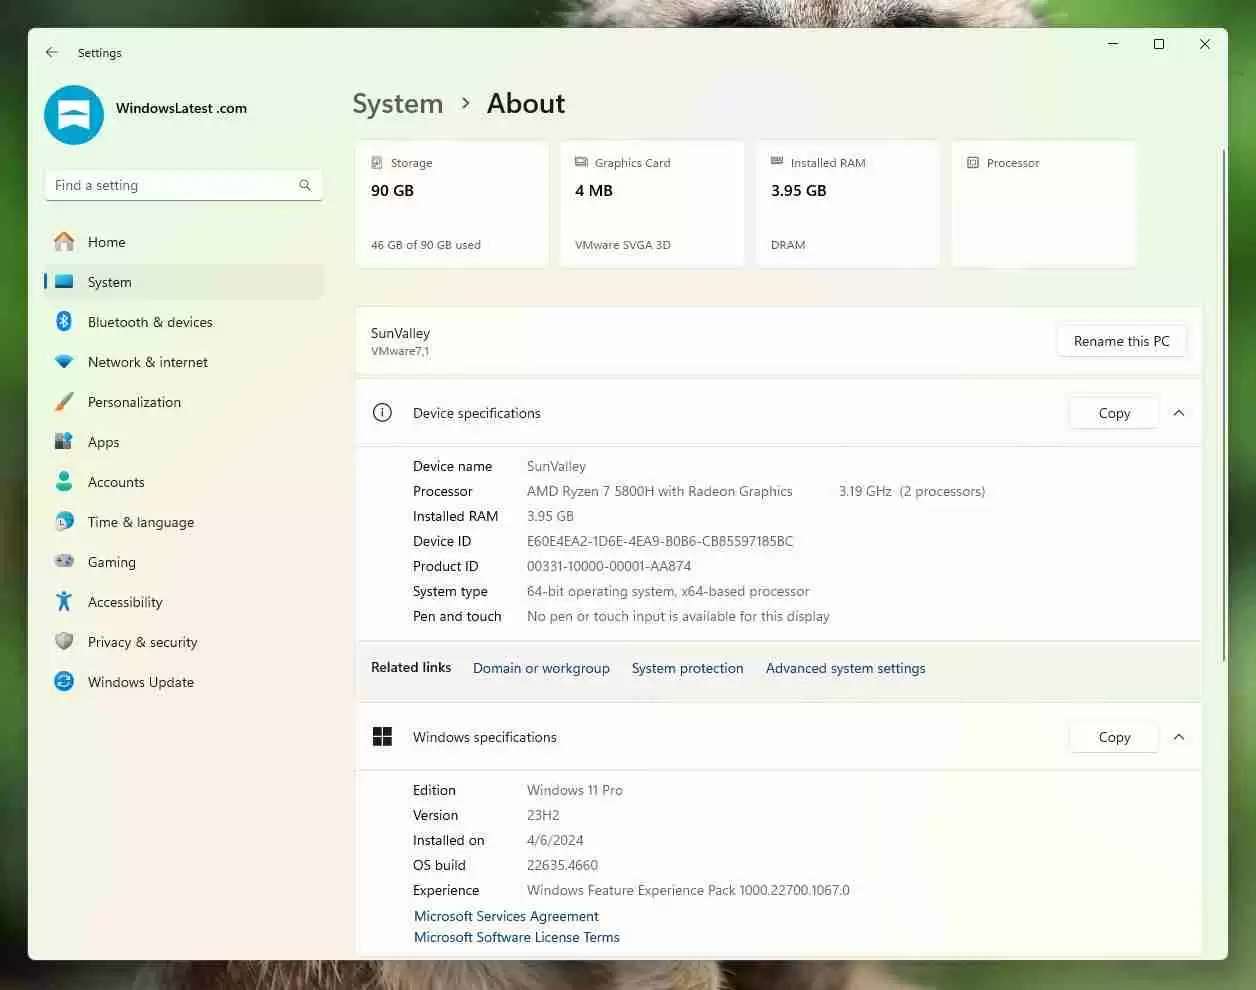Click the Home icon in sidebar
The height and width of the screenshot is (990, 1256).
[64, 242]
